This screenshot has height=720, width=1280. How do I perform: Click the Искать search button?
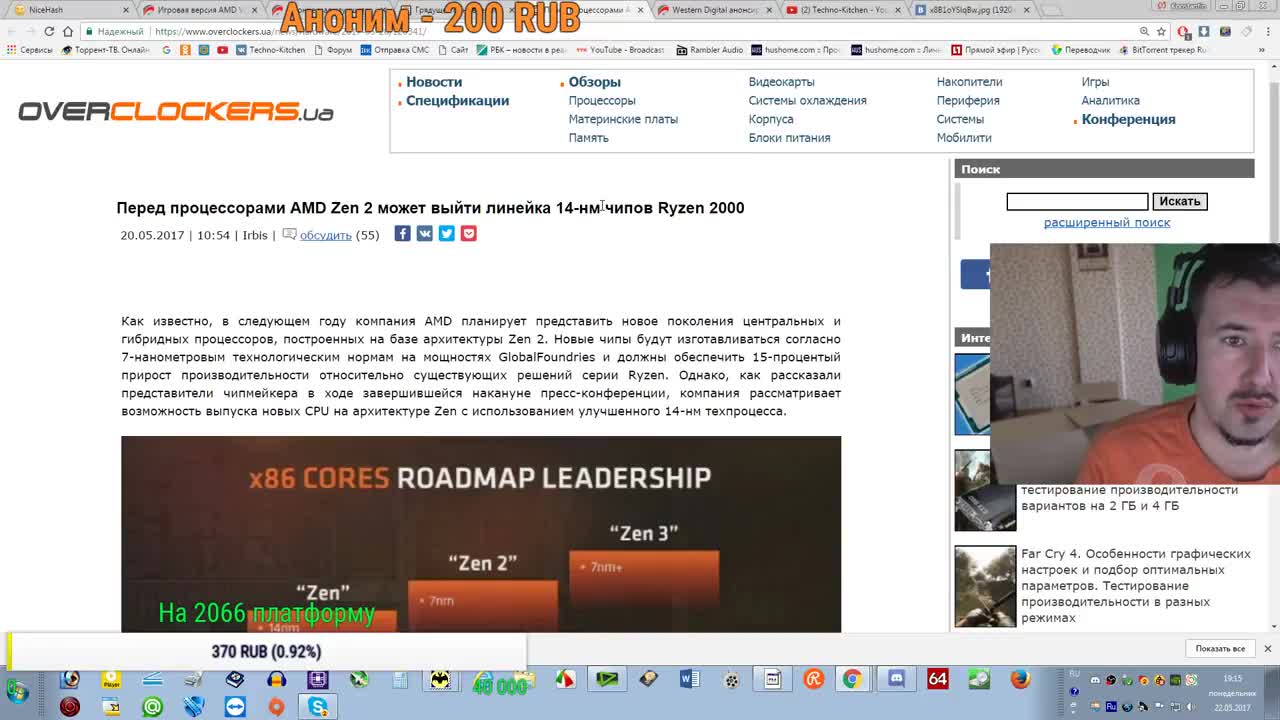point(1180,202)
